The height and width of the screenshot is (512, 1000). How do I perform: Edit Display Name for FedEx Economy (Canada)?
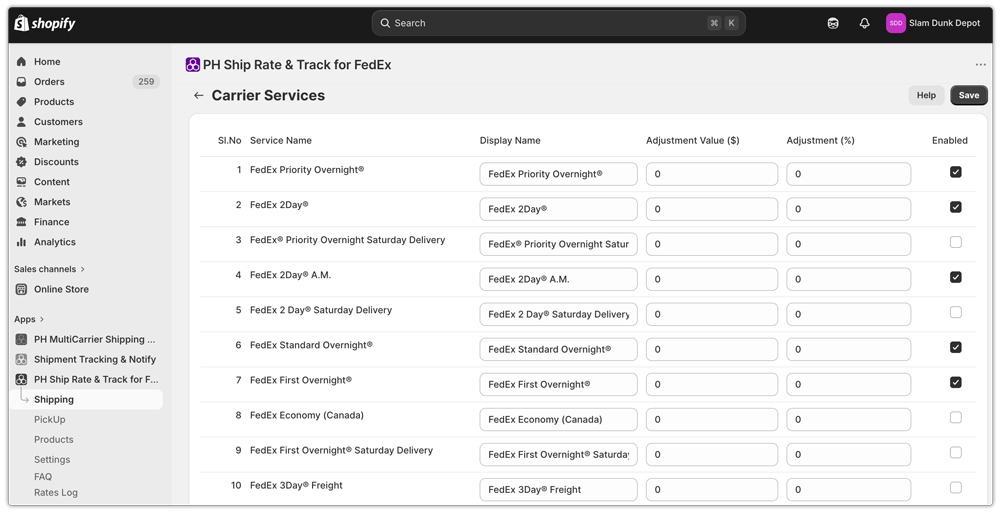pos(558,420)
